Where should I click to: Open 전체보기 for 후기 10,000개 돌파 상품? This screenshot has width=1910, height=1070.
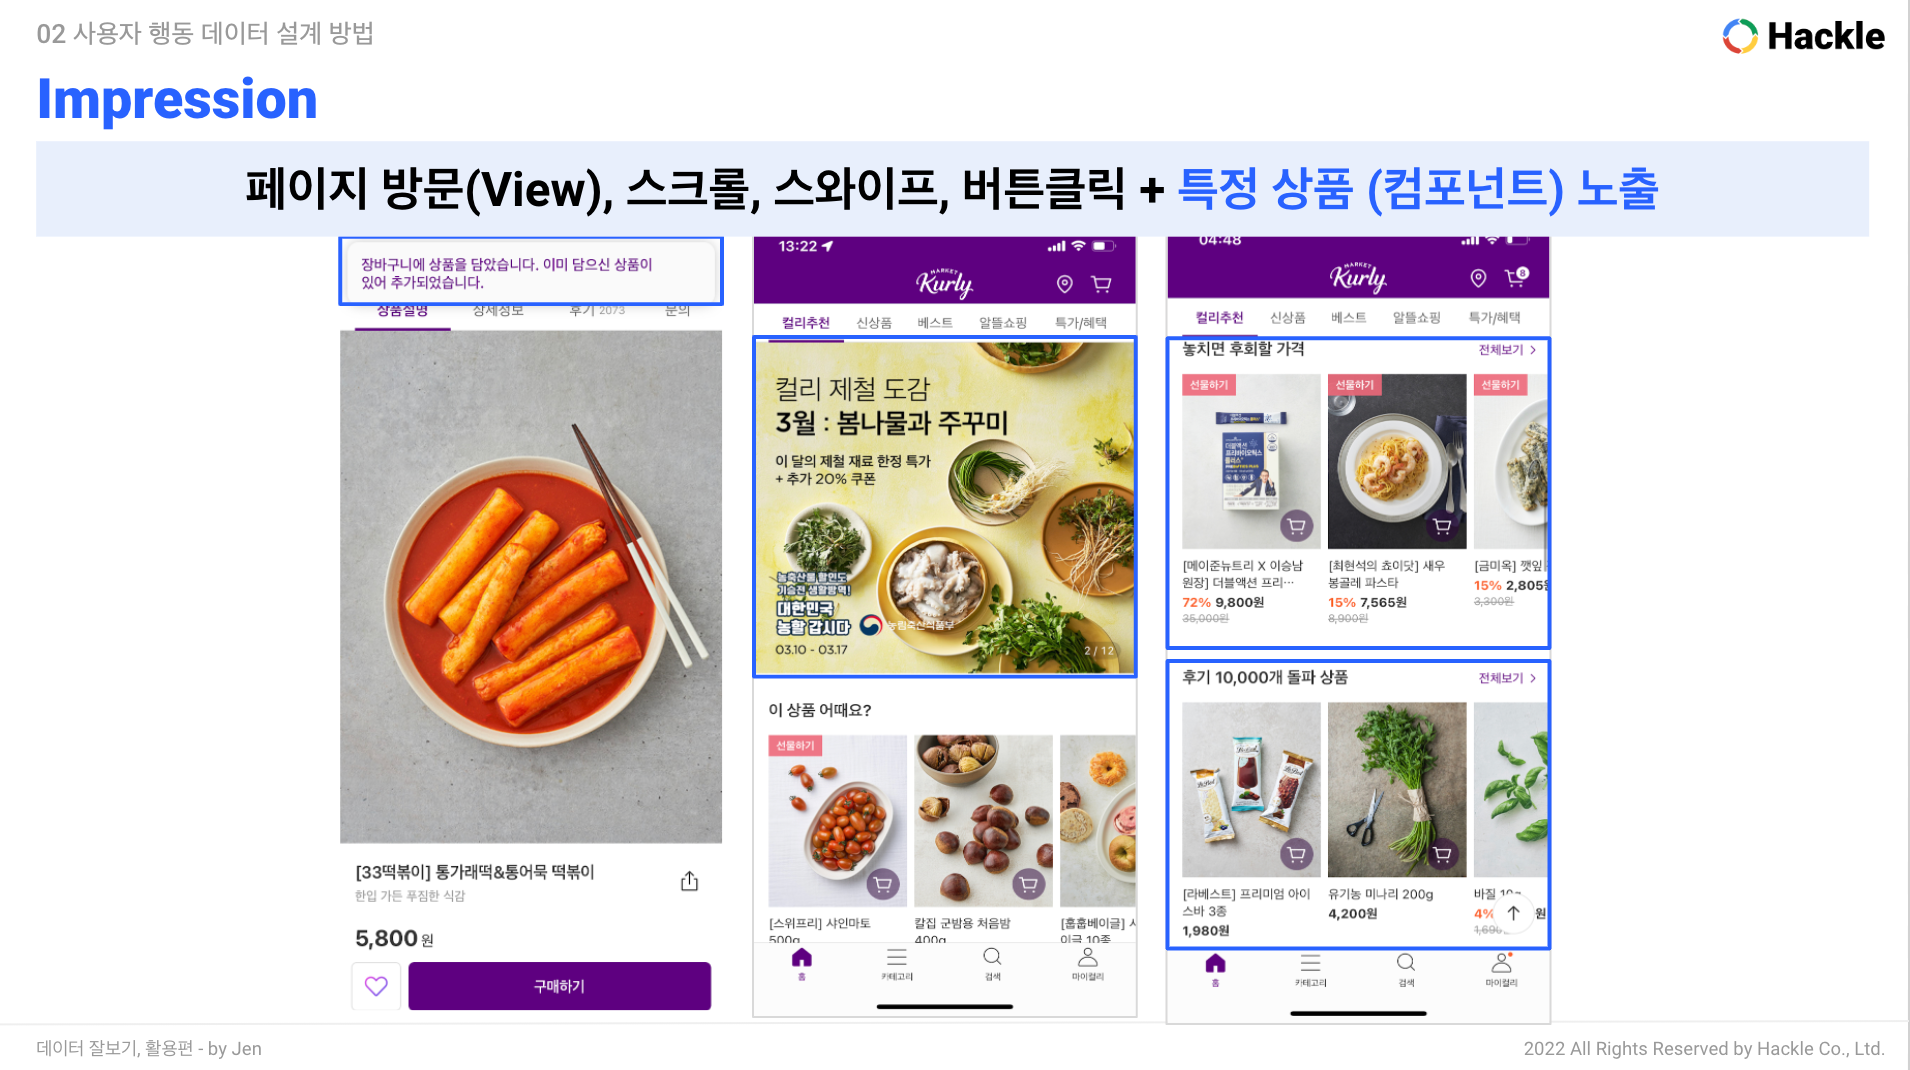point(1507,678)
